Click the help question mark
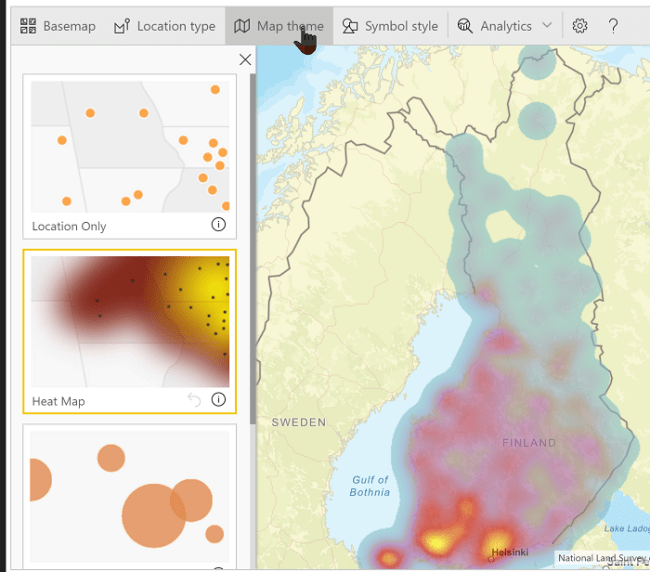Viewport: 650px width, 572px height. tap(614, 26)
